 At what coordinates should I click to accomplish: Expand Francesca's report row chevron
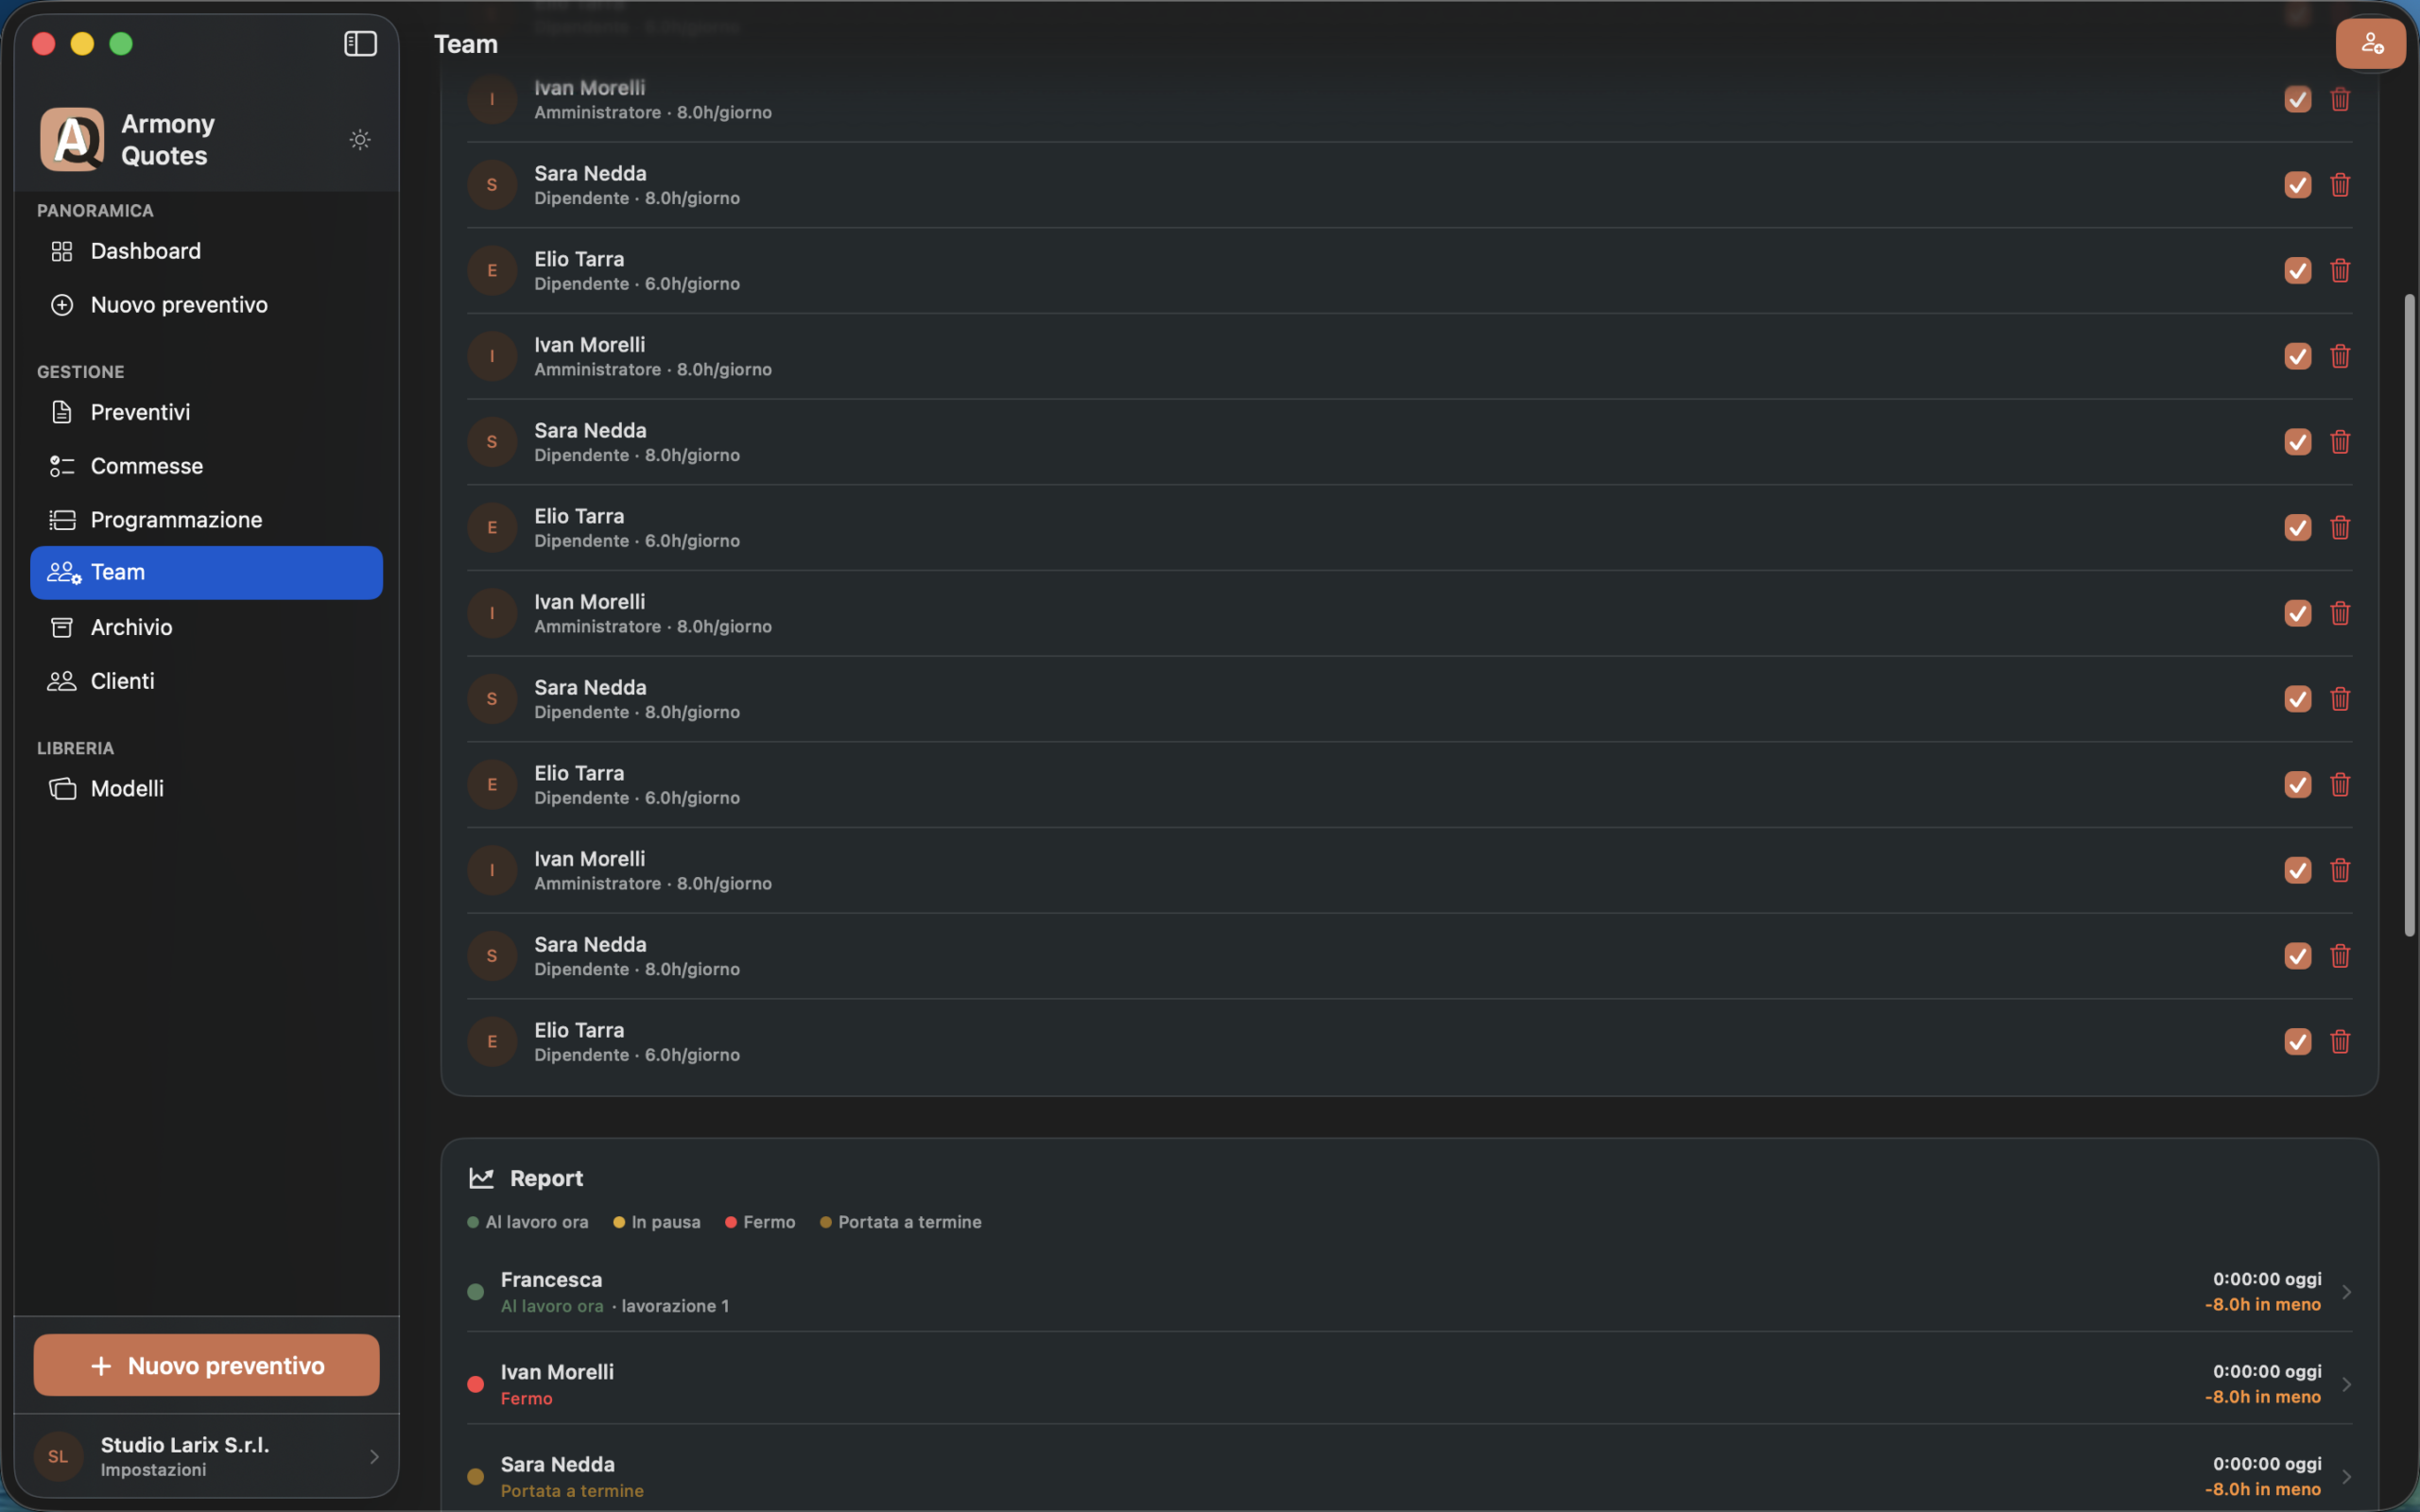[2346, 1292]
